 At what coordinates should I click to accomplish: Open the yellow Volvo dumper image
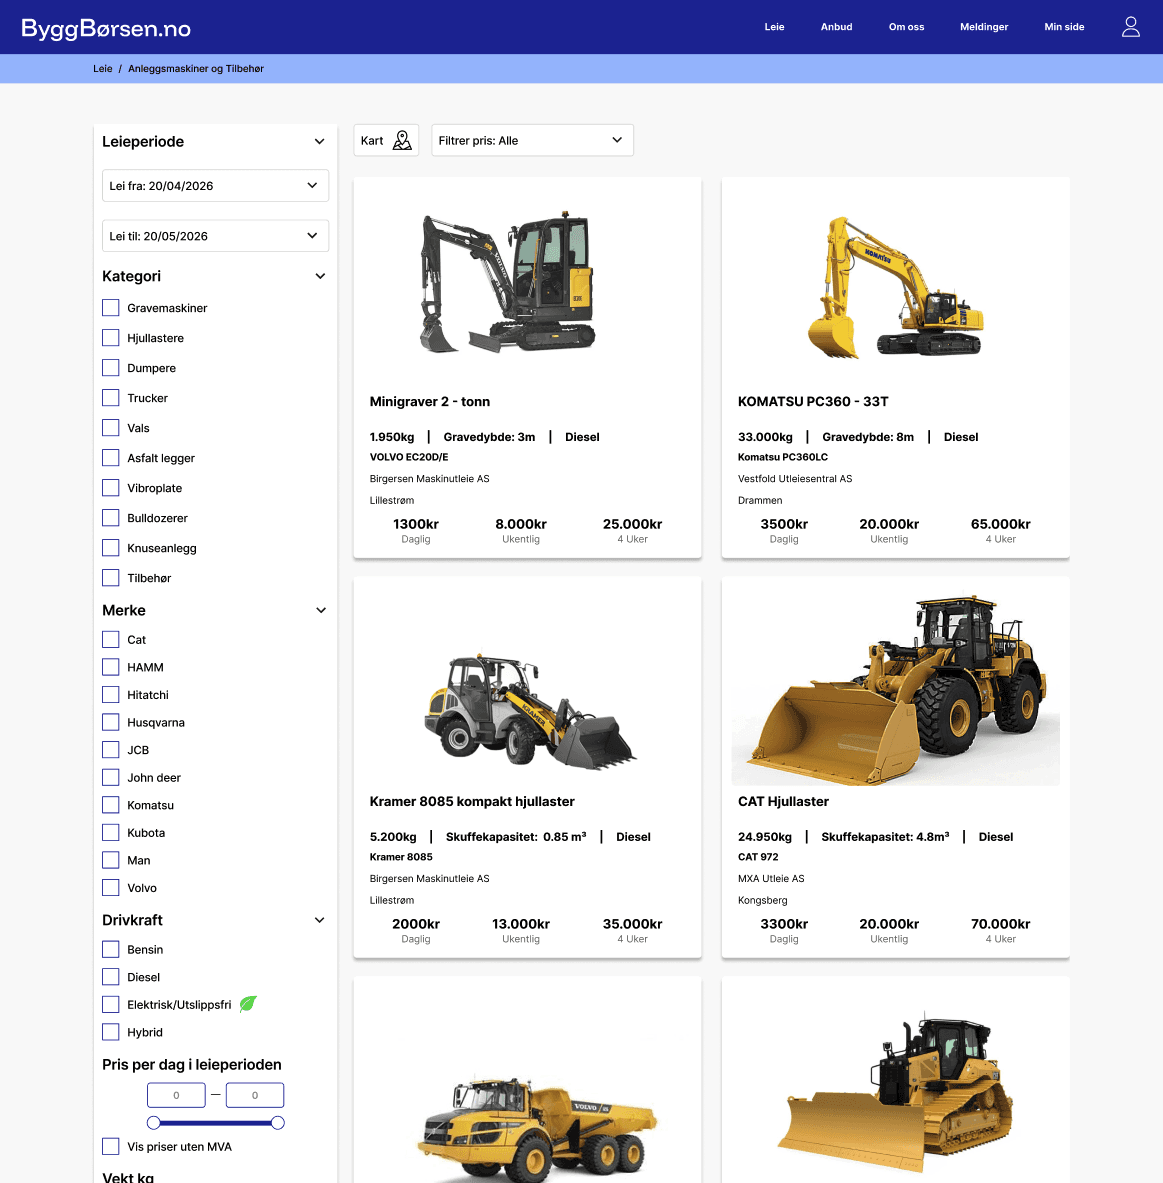tap(537, 1129)
